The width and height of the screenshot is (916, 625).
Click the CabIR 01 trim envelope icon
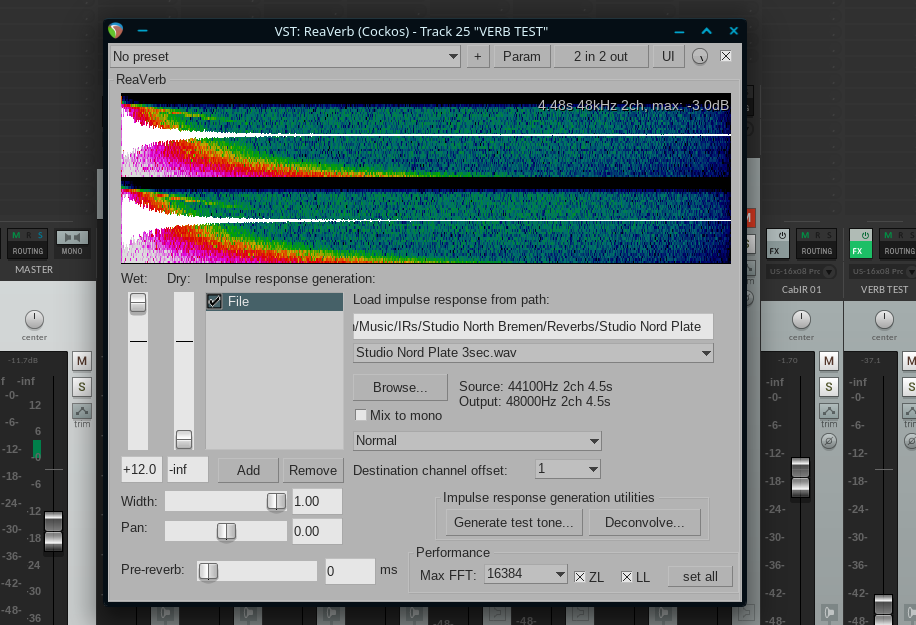pos(828,411)
